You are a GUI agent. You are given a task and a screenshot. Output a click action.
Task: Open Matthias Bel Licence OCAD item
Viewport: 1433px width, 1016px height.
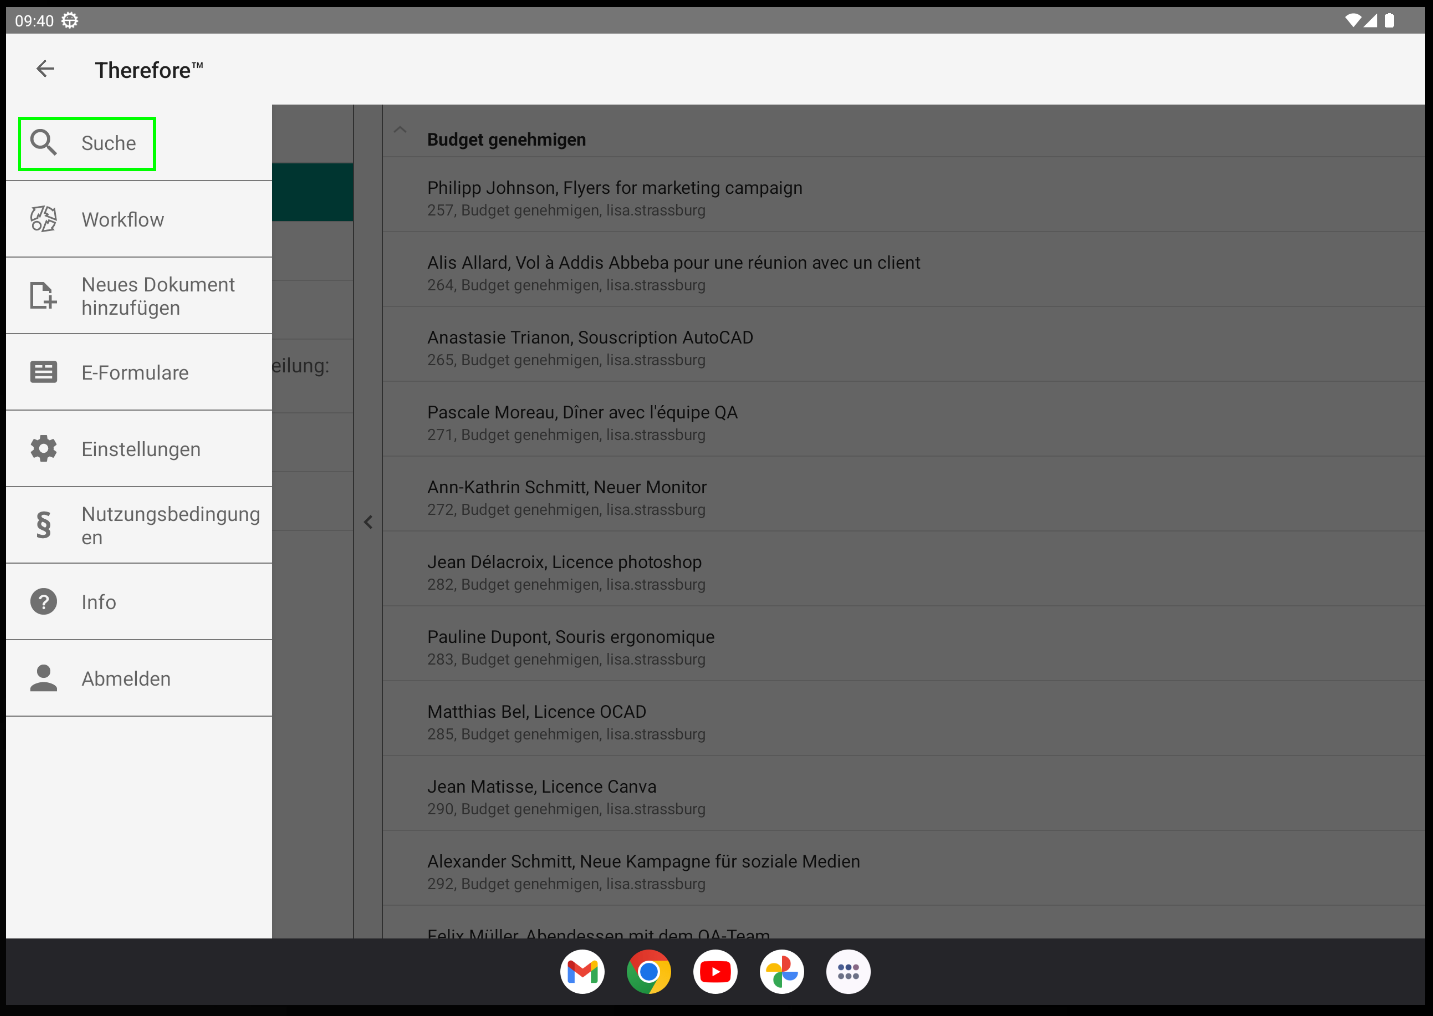pos(537,721)
